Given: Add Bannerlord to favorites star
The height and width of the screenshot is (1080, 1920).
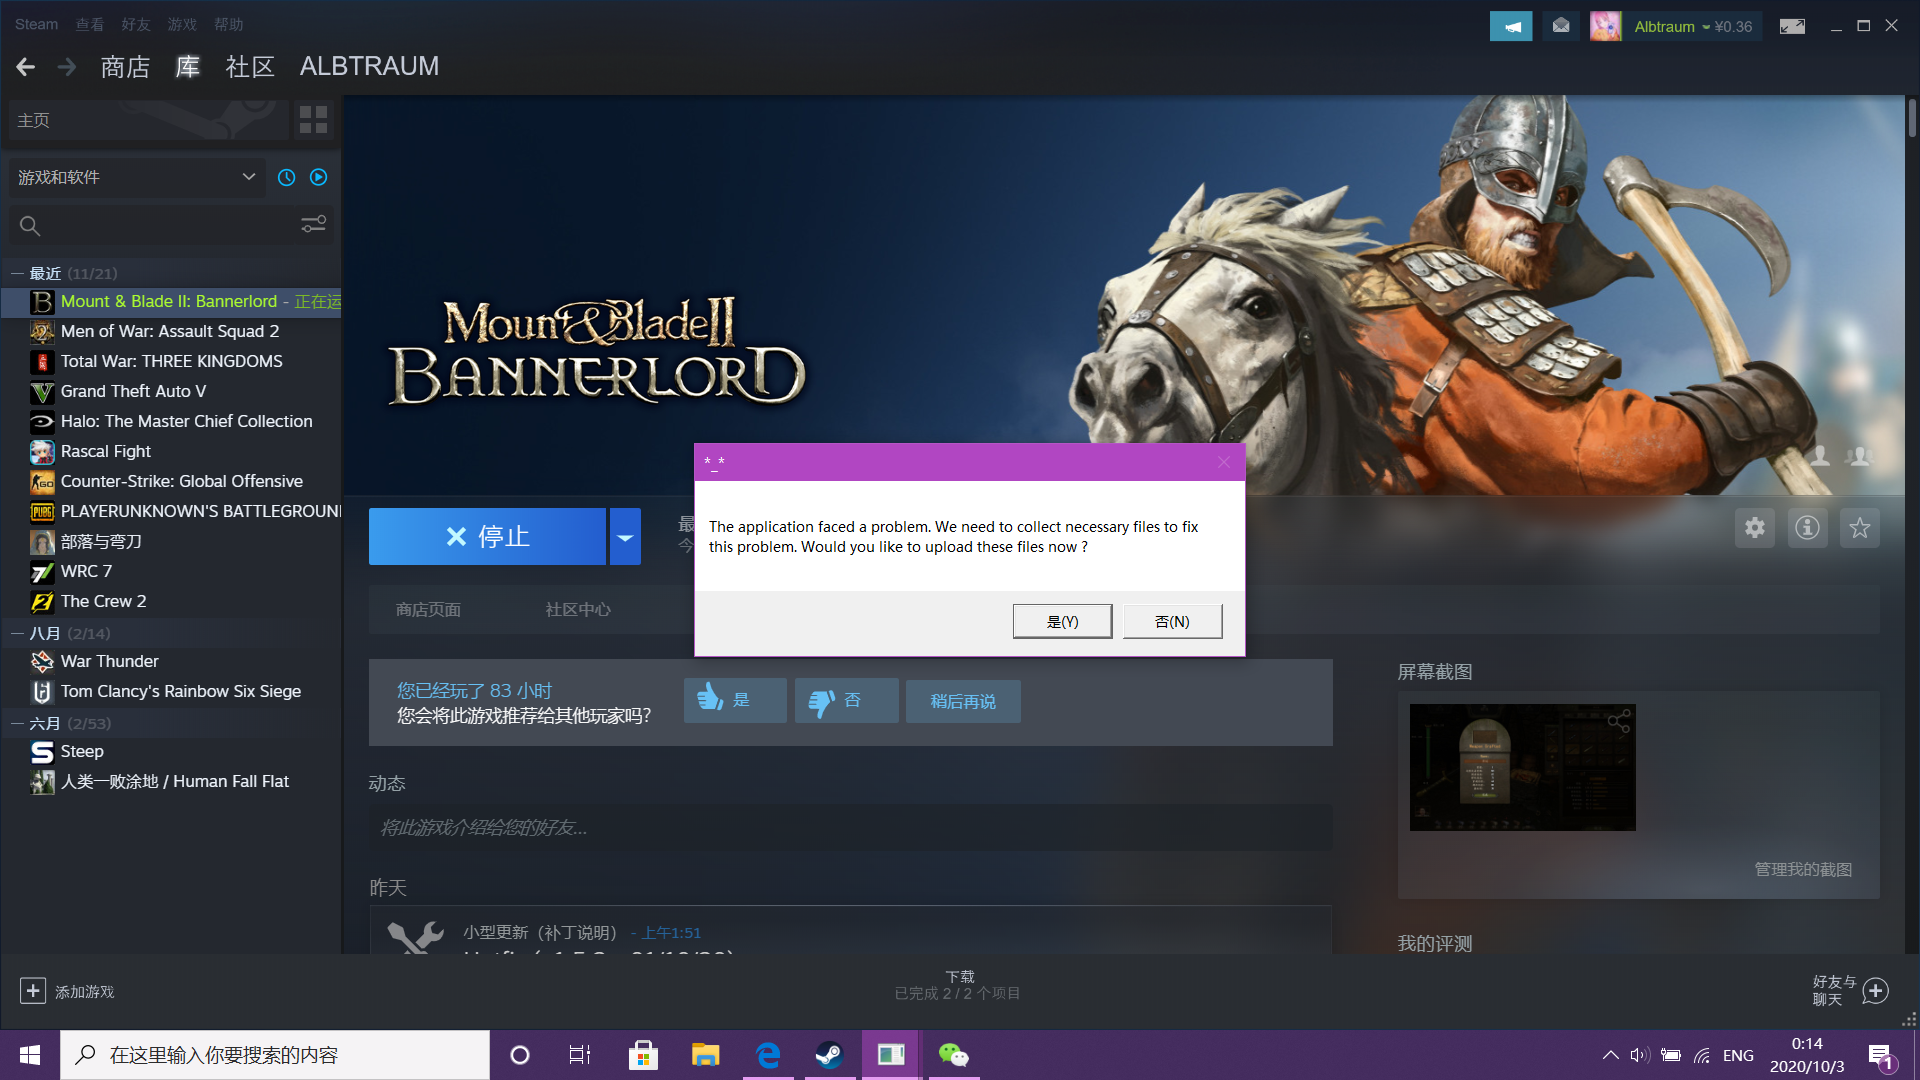Looking at the screenshot, I should [x=1859, y=527].
